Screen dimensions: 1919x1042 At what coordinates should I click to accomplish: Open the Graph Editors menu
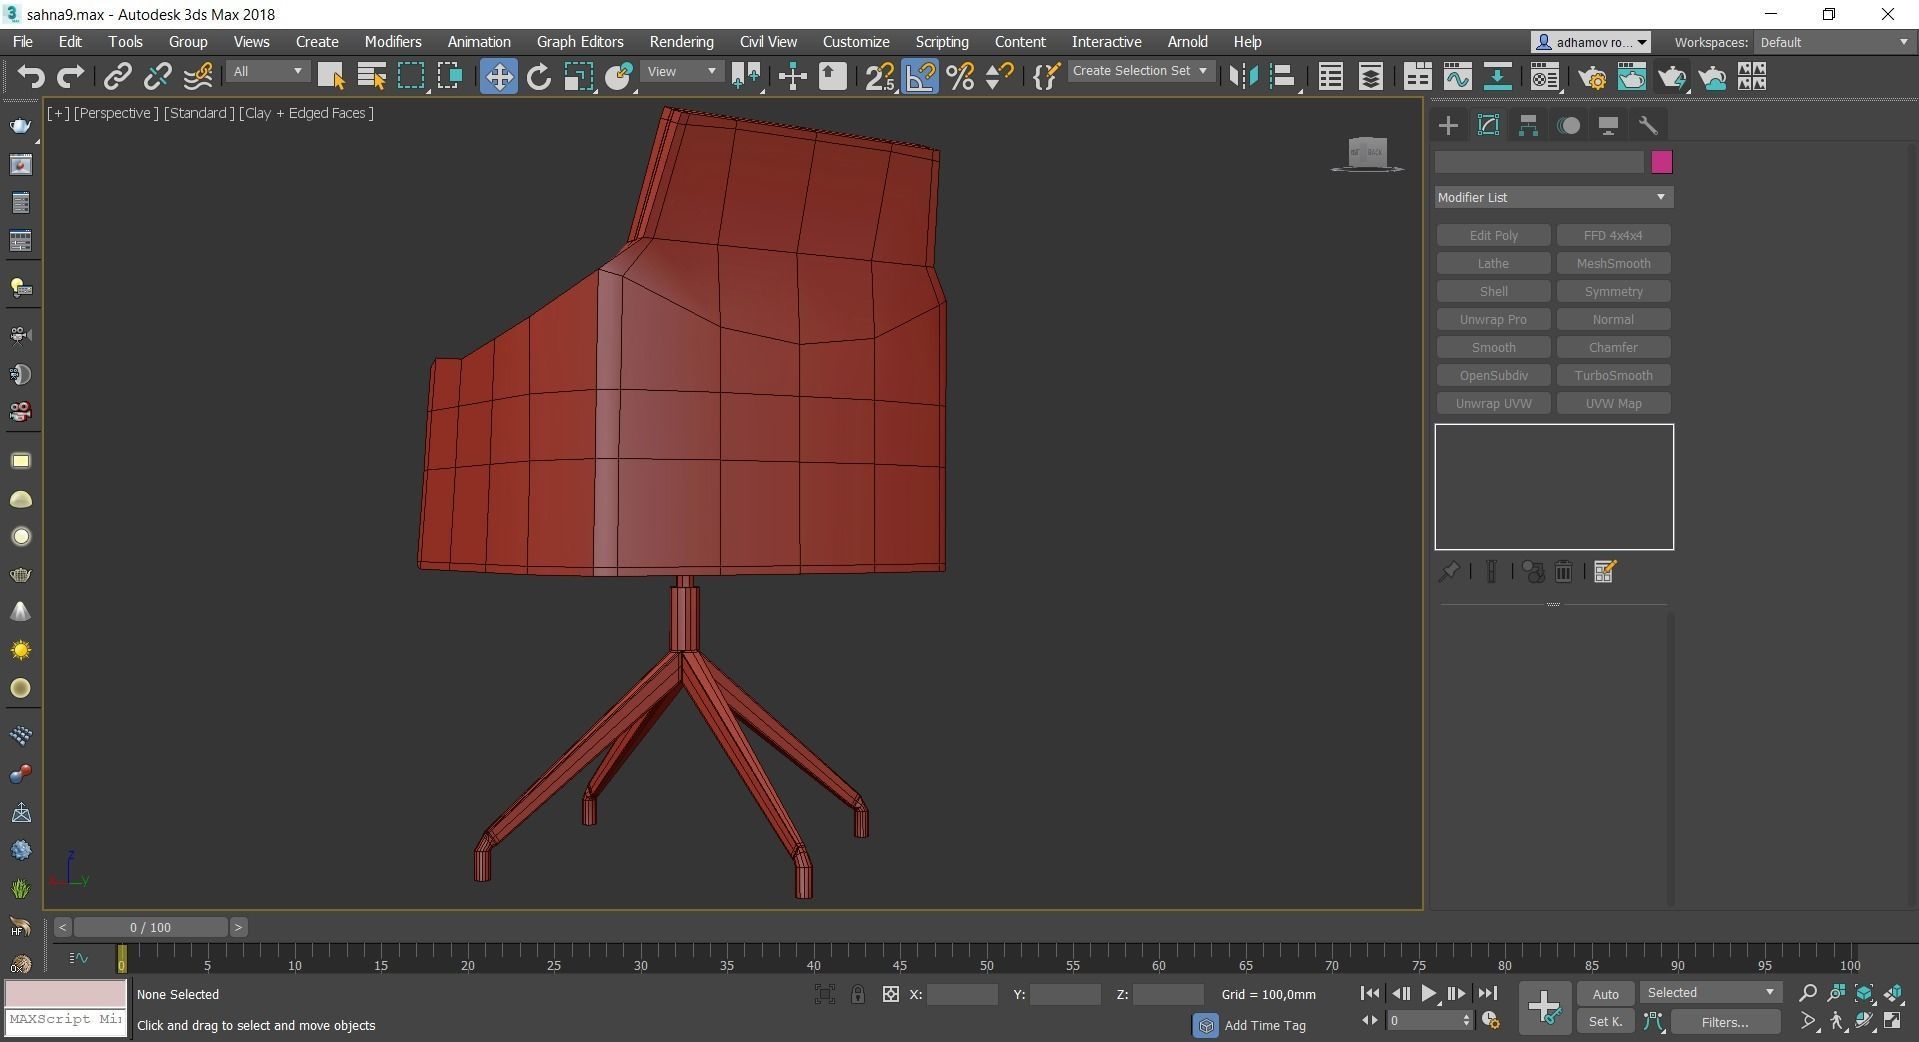tap(580, 42)
